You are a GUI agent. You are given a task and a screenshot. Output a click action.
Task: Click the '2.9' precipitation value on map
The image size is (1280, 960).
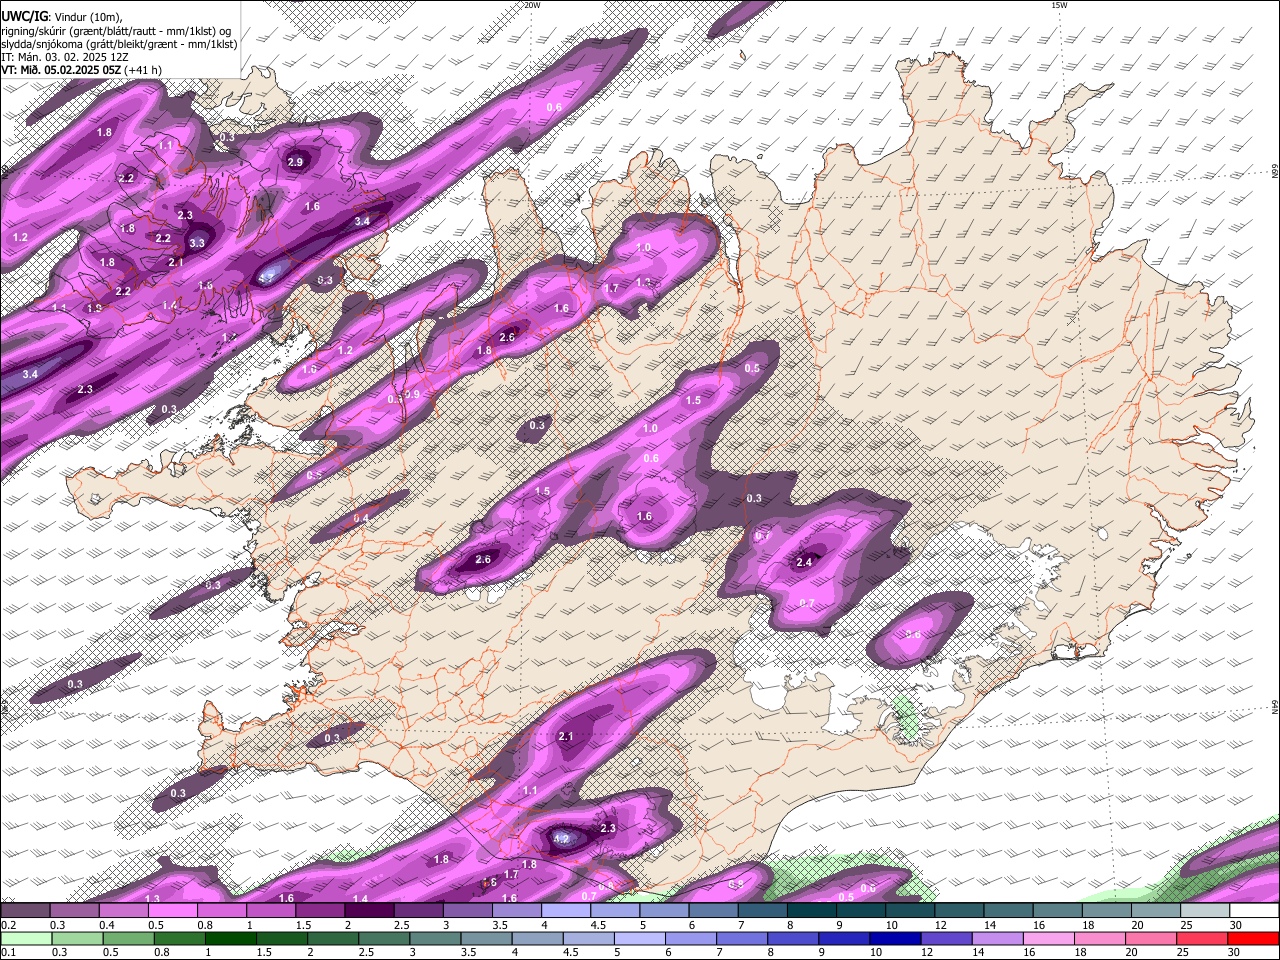tap(295, 162)
